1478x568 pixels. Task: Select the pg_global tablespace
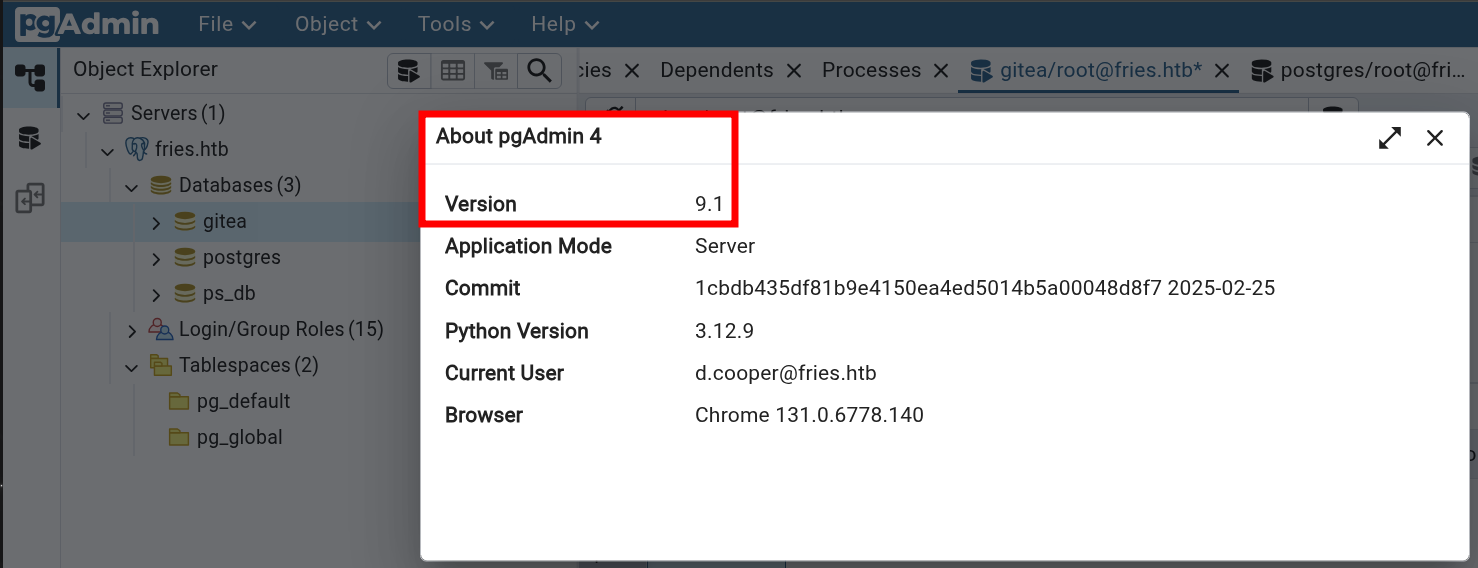(x=239, y=437)
